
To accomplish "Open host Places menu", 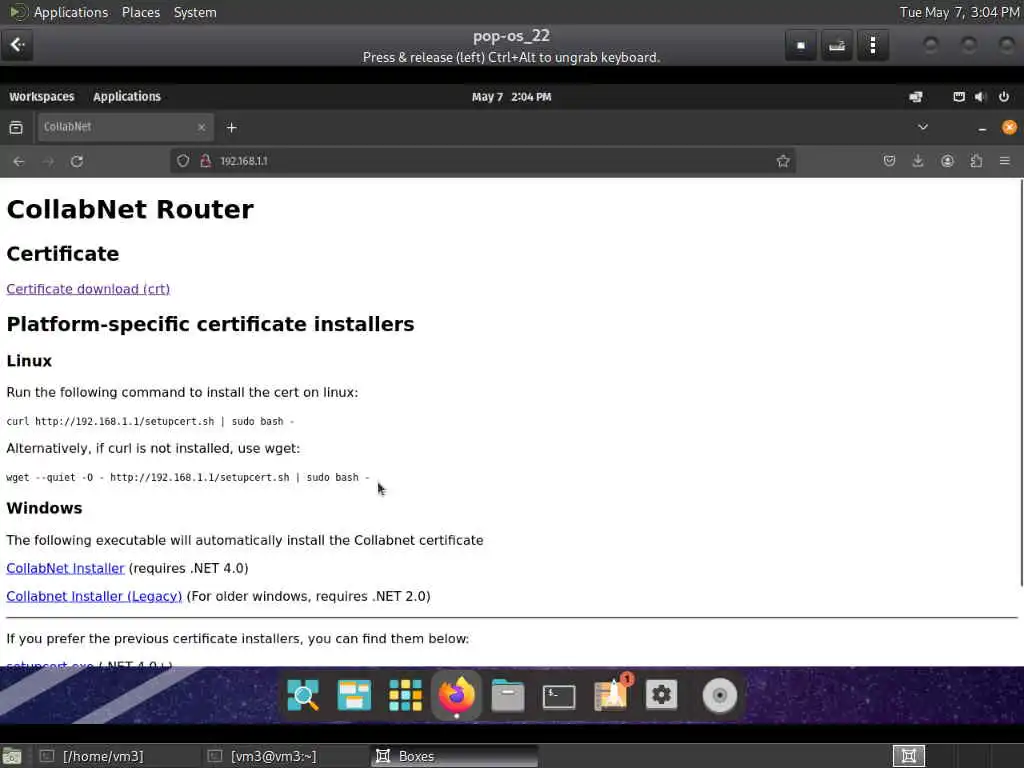I will (141, 12).
